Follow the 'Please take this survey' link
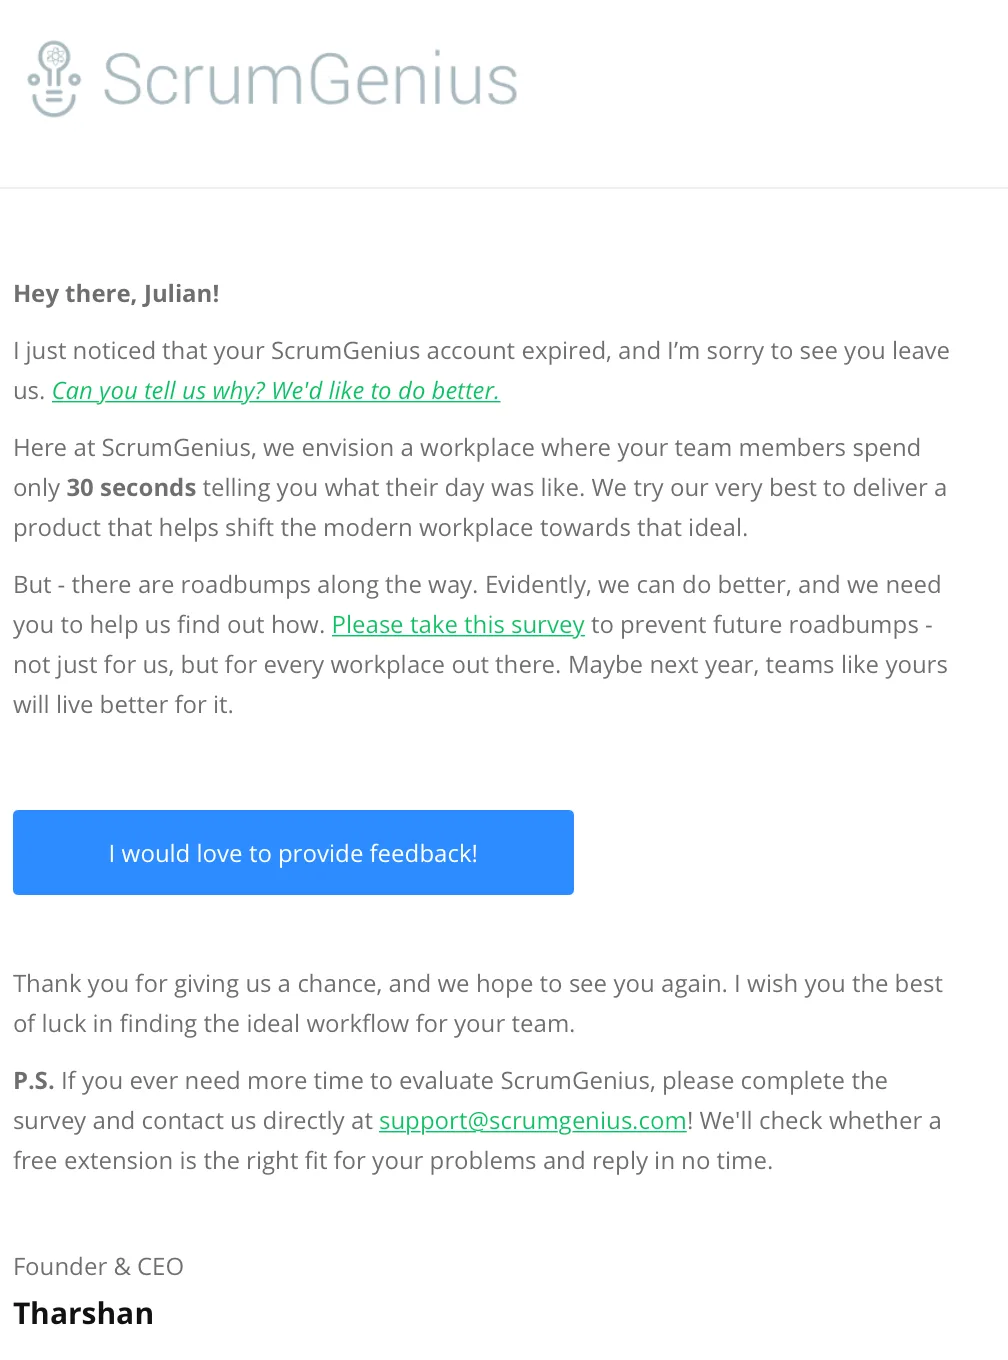Screen dimensions: 1008x1360 click(458, 625)
